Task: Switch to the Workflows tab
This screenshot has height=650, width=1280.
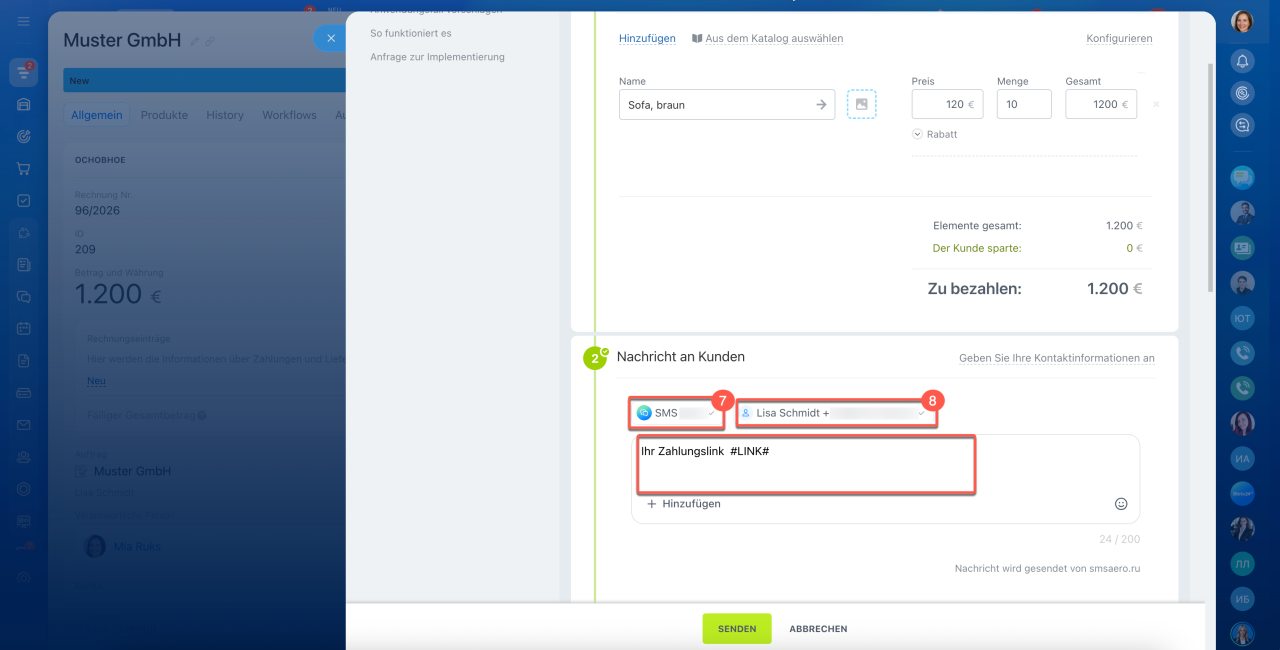Action: (289, 115)
